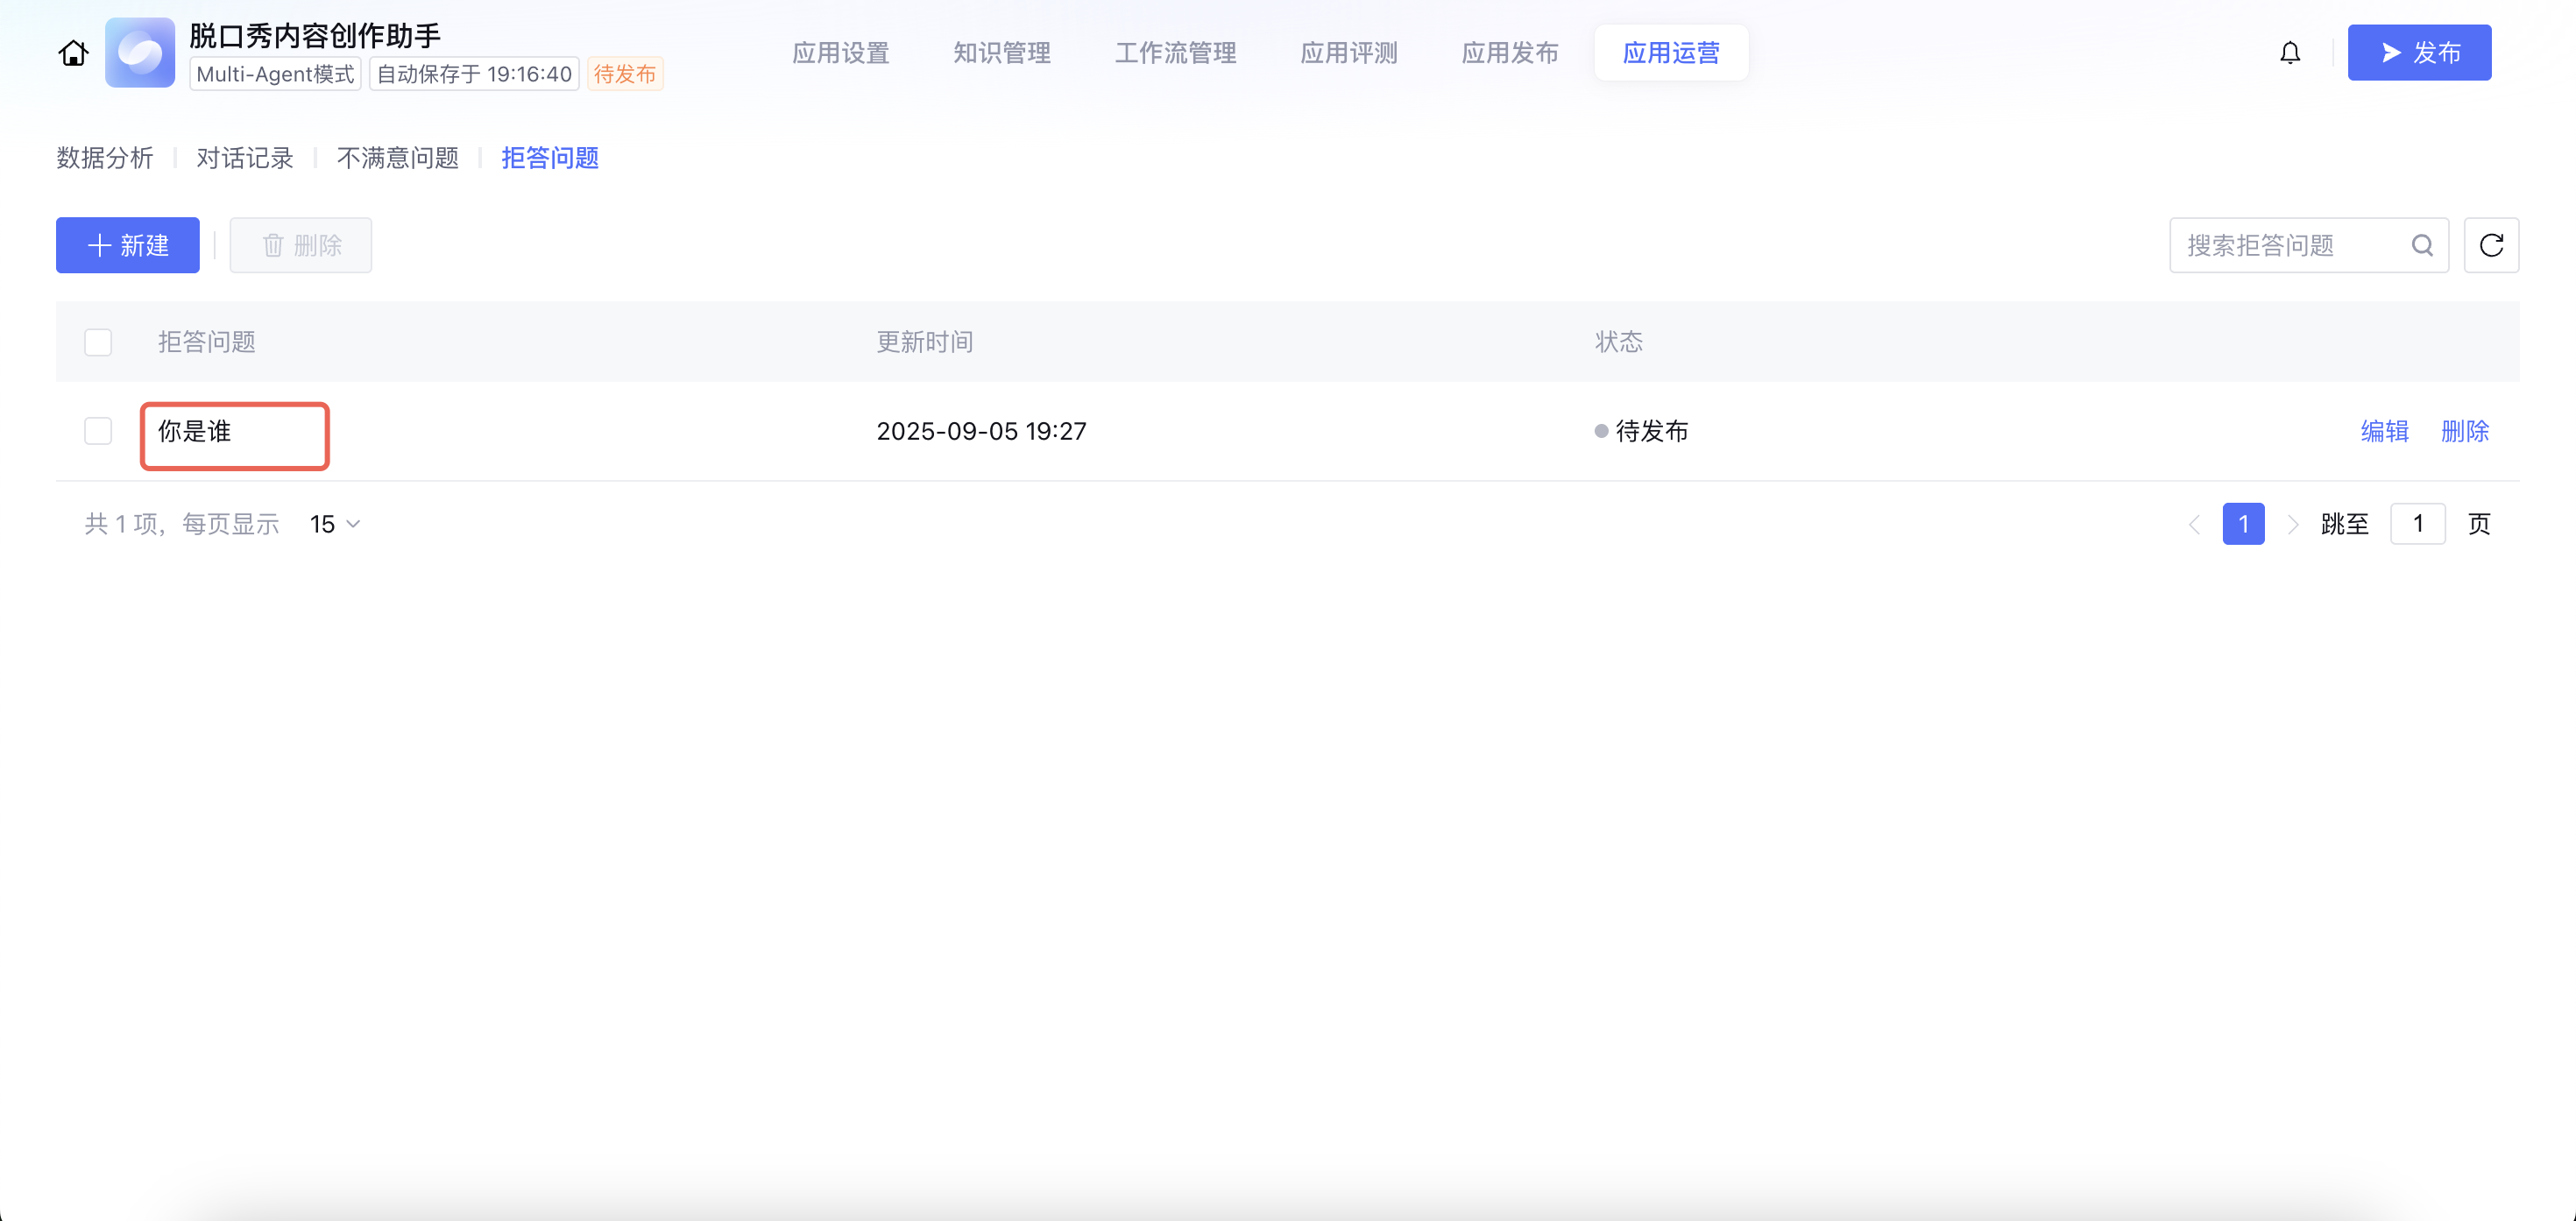The width and height of the screenshot is (2576, 1221).
Task: Toggle the select-all header checkbox
Action: tap(98, 342)
